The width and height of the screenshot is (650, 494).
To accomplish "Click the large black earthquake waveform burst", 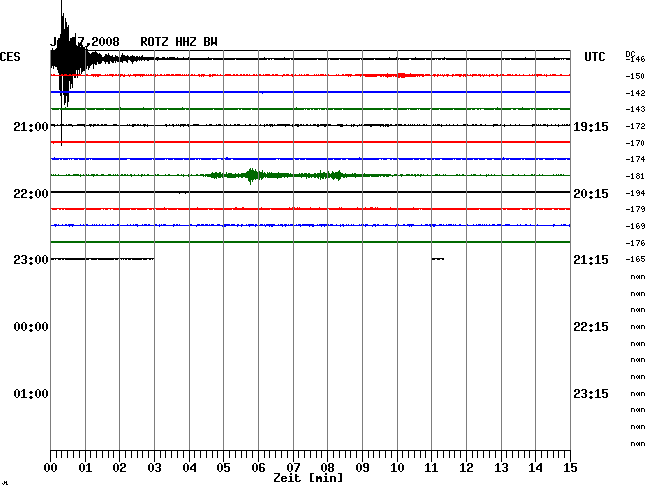I will [66, 59].
